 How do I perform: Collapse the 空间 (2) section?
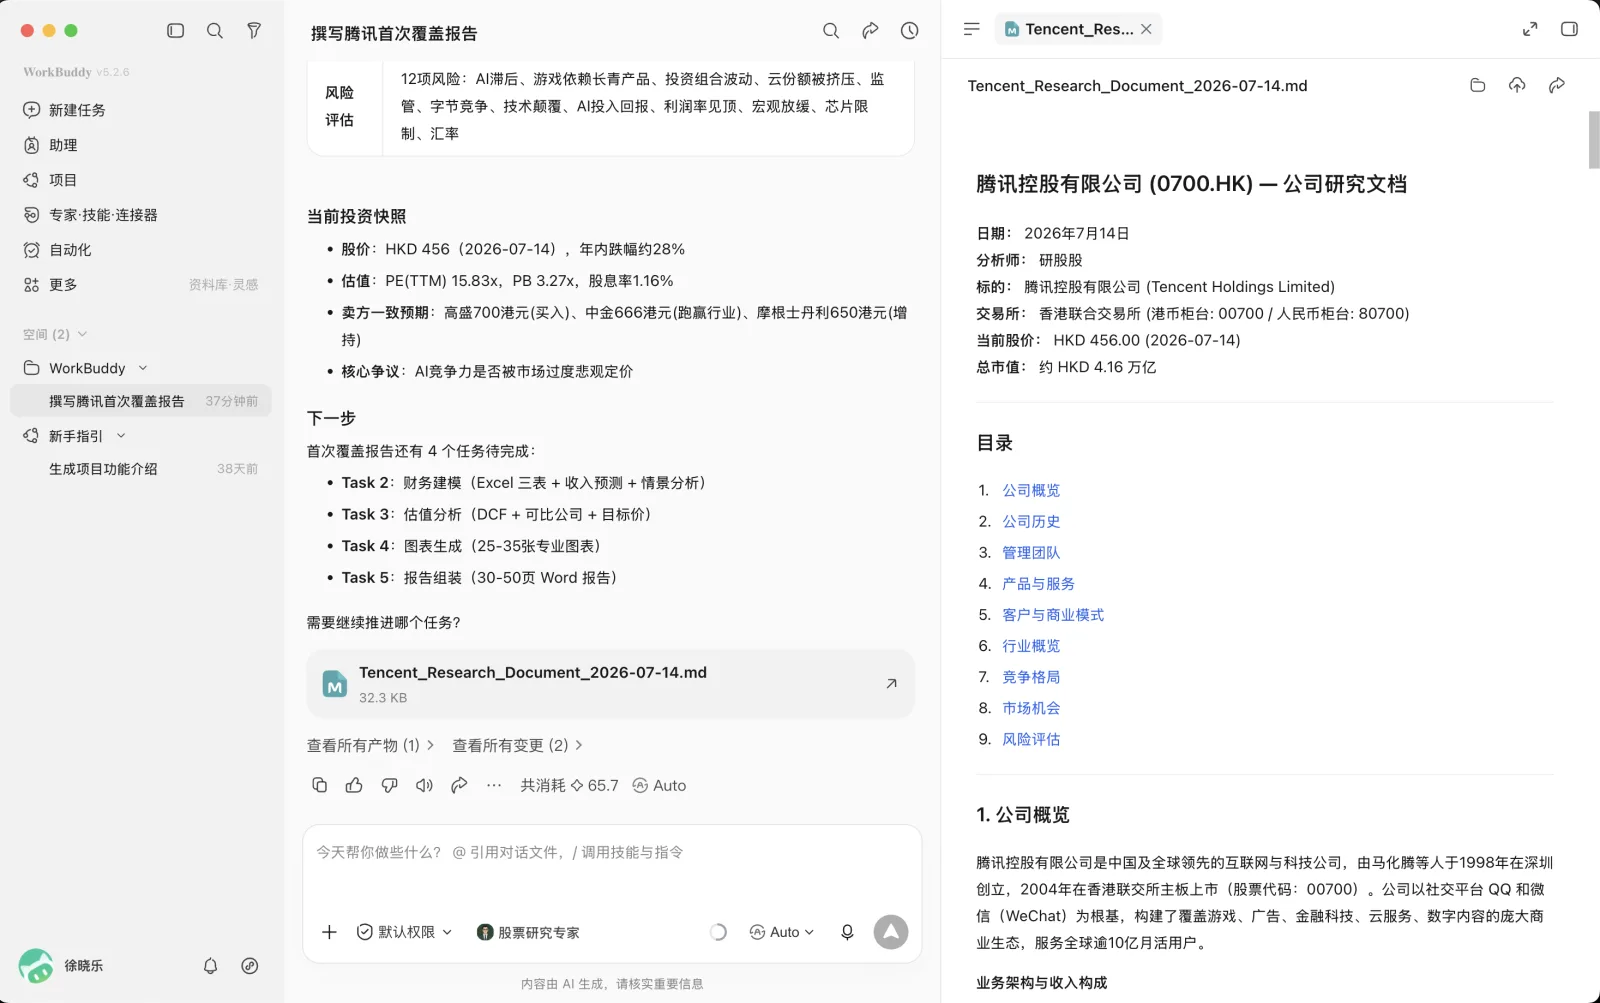[55, 334]
